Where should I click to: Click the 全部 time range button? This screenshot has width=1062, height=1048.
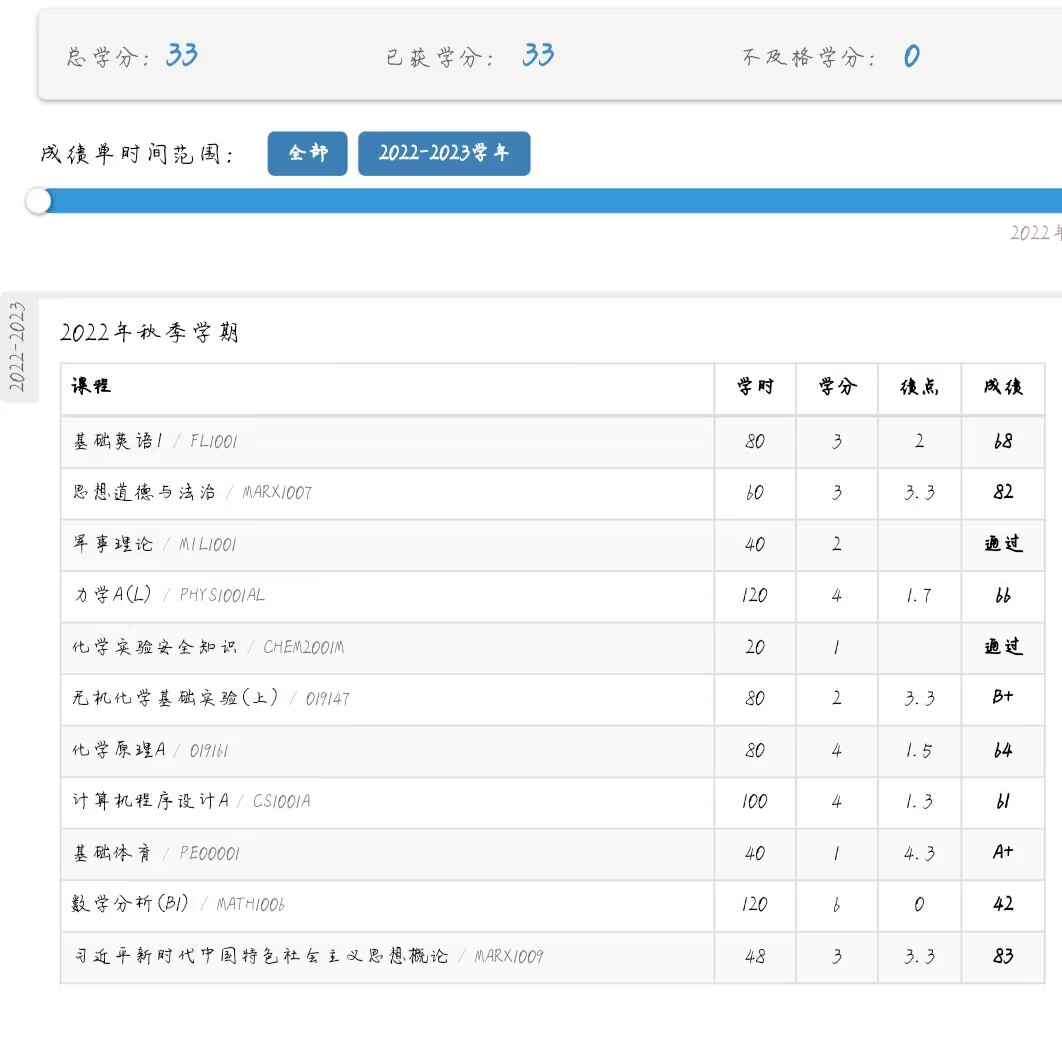pyautogui.click(x=307, y=154)
